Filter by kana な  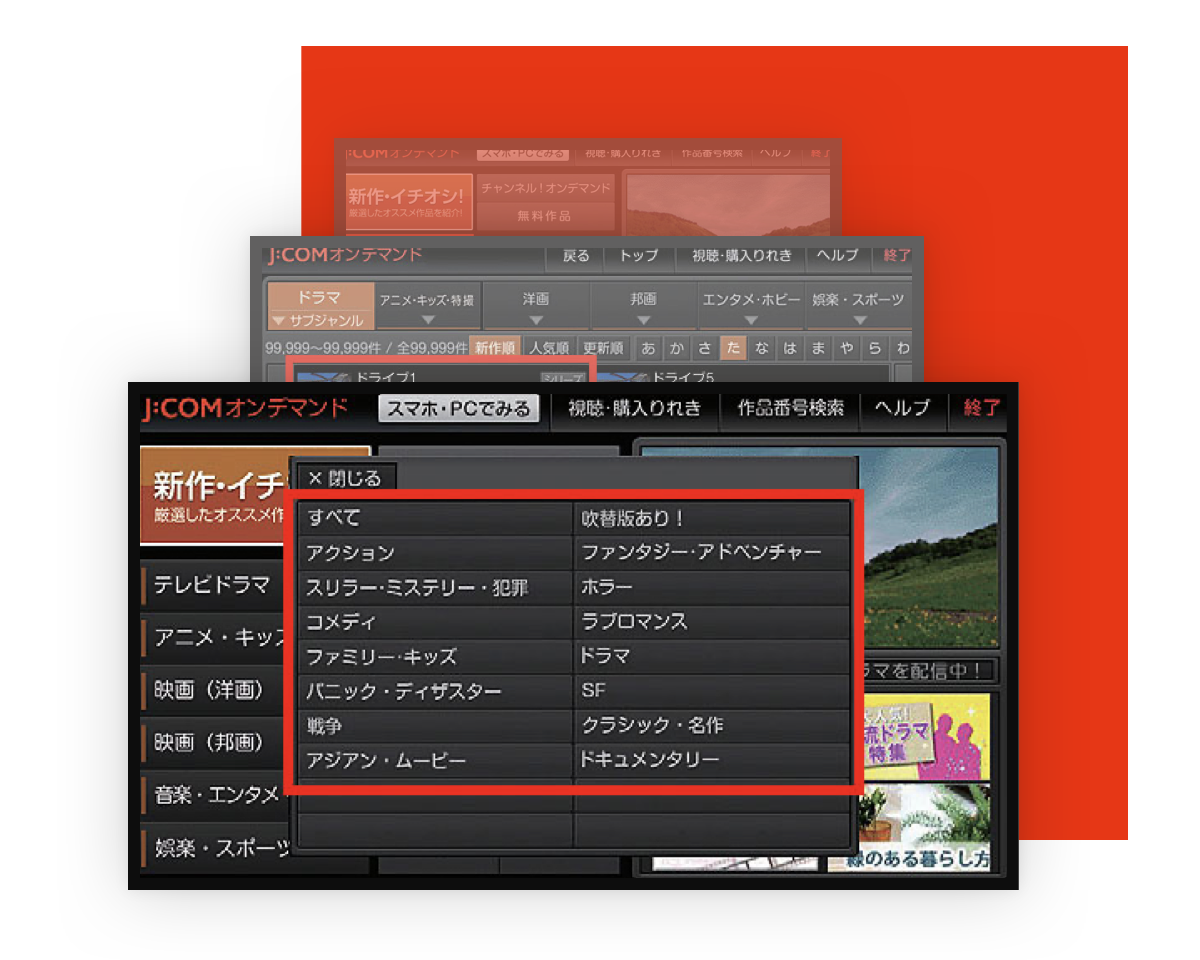pyautogui.click(x=762, y=349)
